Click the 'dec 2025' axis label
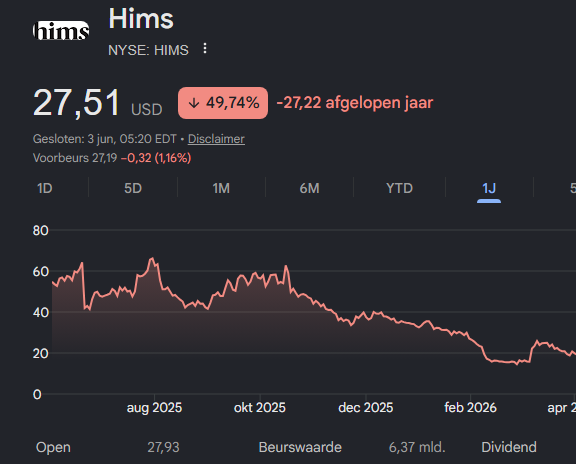Screen dimensions: 576x464 point(366,408)
